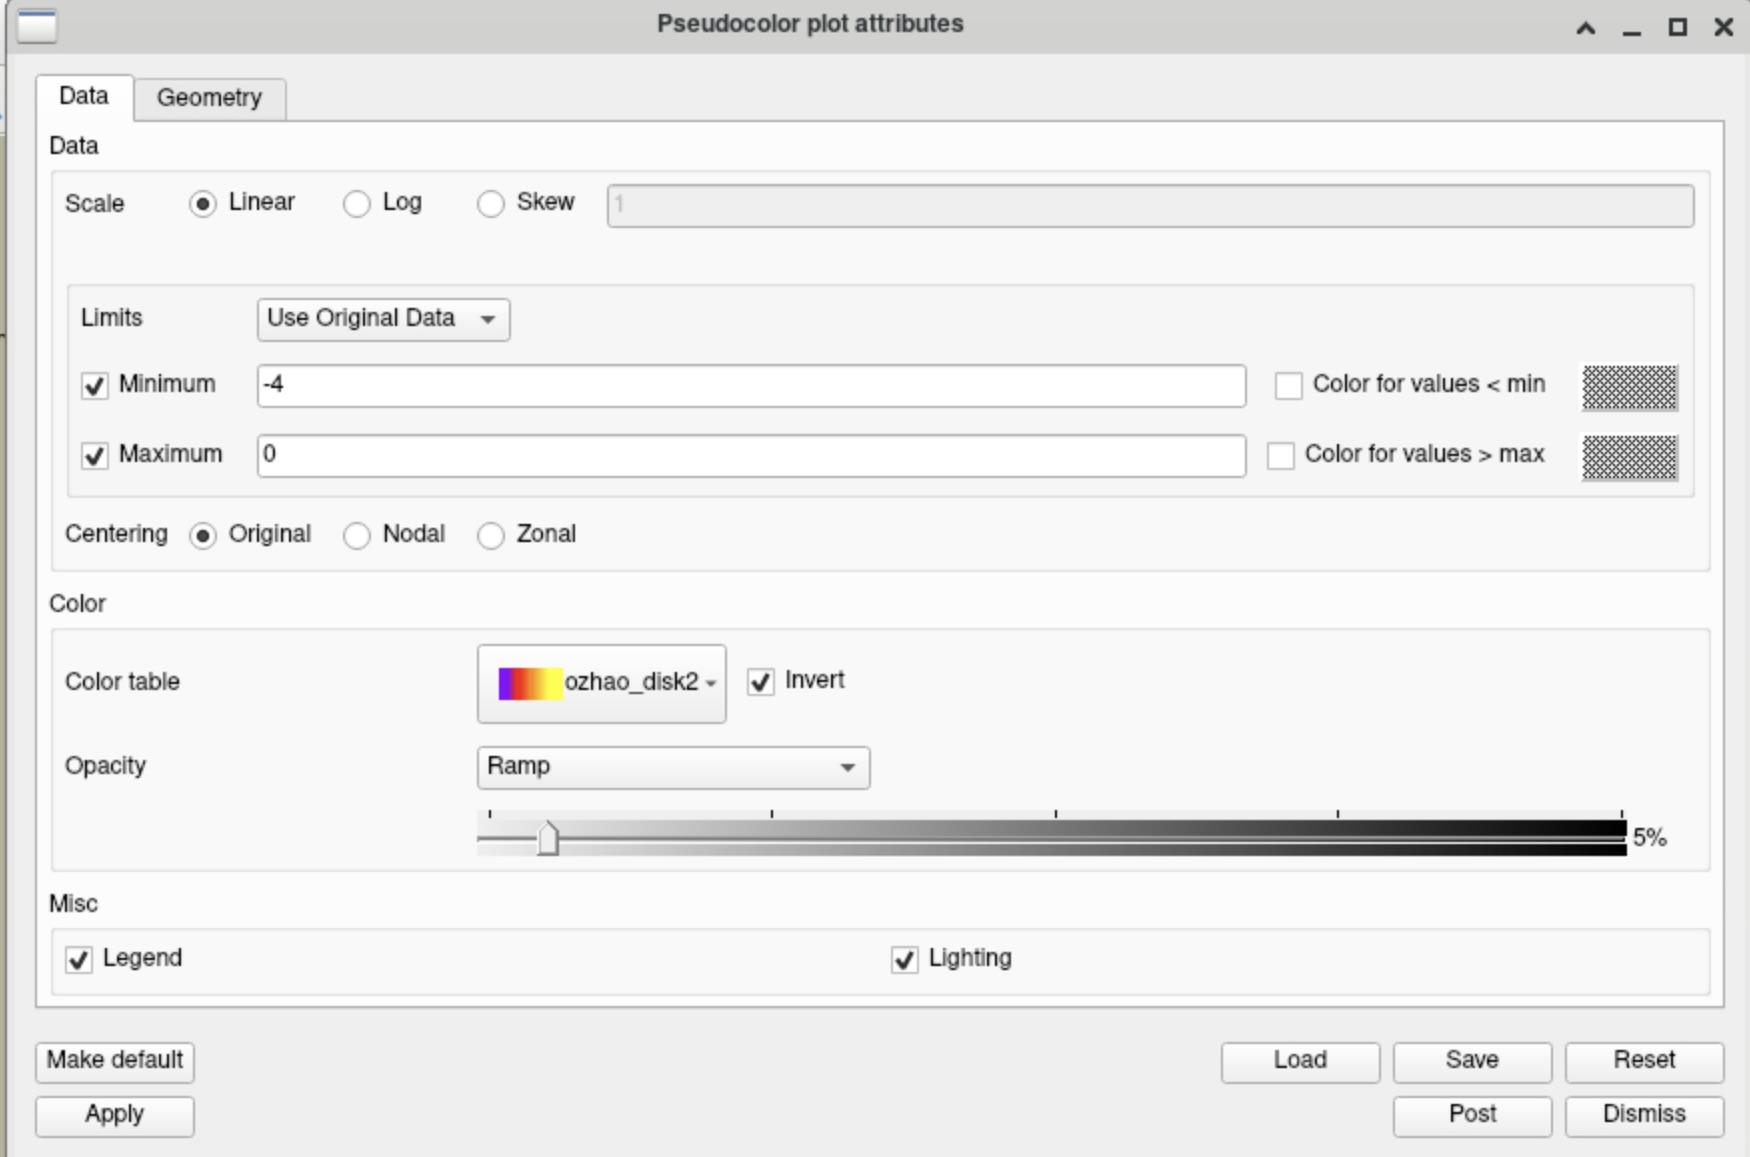Uncheck the Minimum limit checkbox

tap(95, 387)
